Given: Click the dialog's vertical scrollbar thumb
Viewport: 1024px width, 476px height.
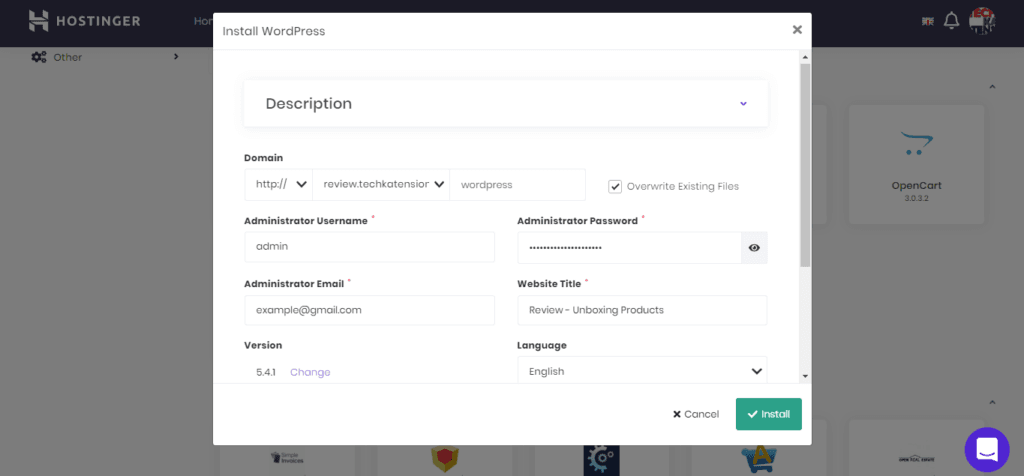Looking at the screenshot, I should tap(805, 165).
